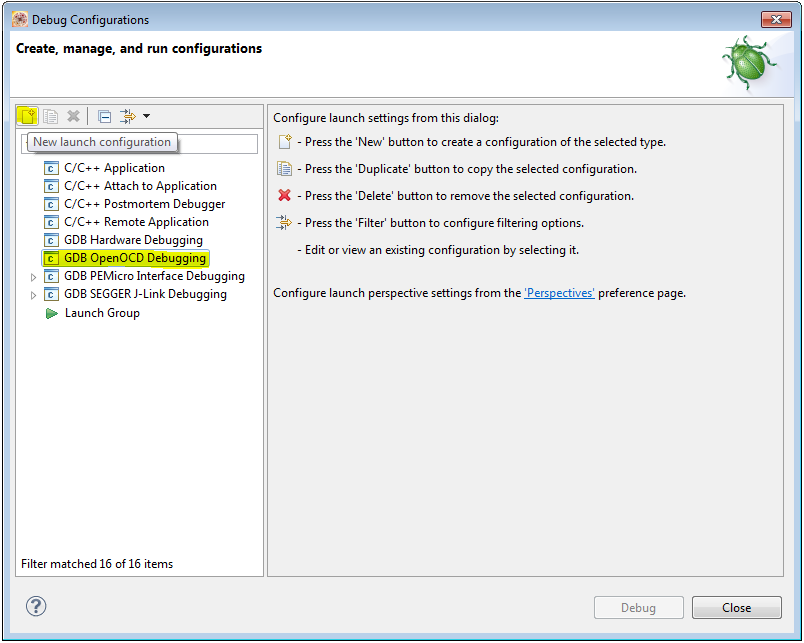The width and height of the screenshot is (804, 643).
Task: Click the Collapse All toolbar icon
Action: 104,116
